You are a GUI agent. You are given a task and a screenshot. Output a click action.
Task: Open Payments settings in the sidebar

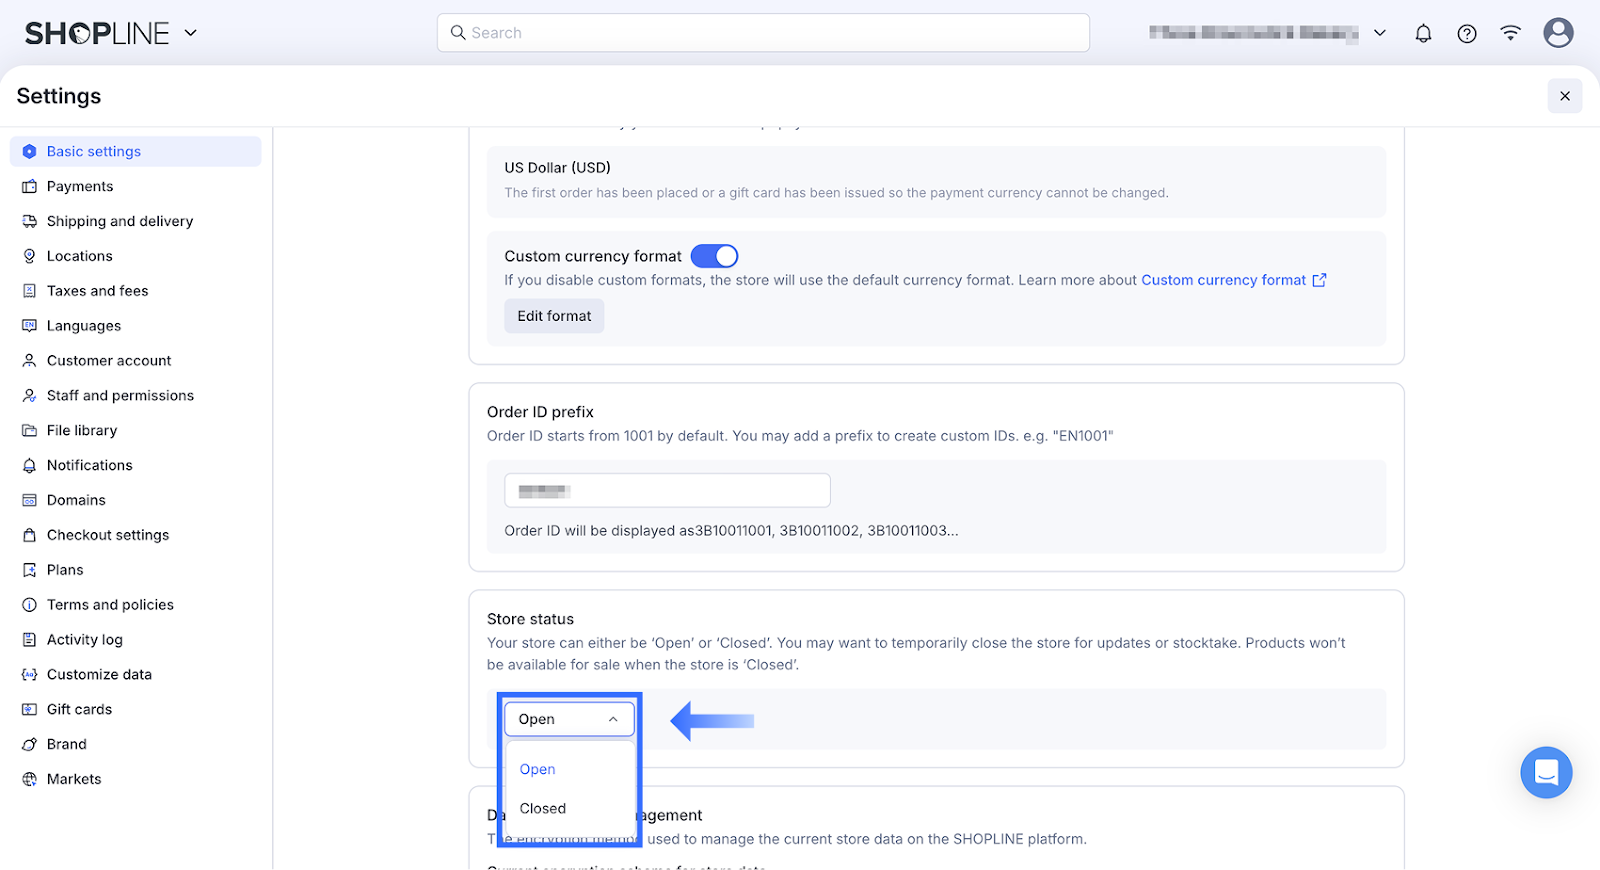pyautogui.click(x=80, y=186)
